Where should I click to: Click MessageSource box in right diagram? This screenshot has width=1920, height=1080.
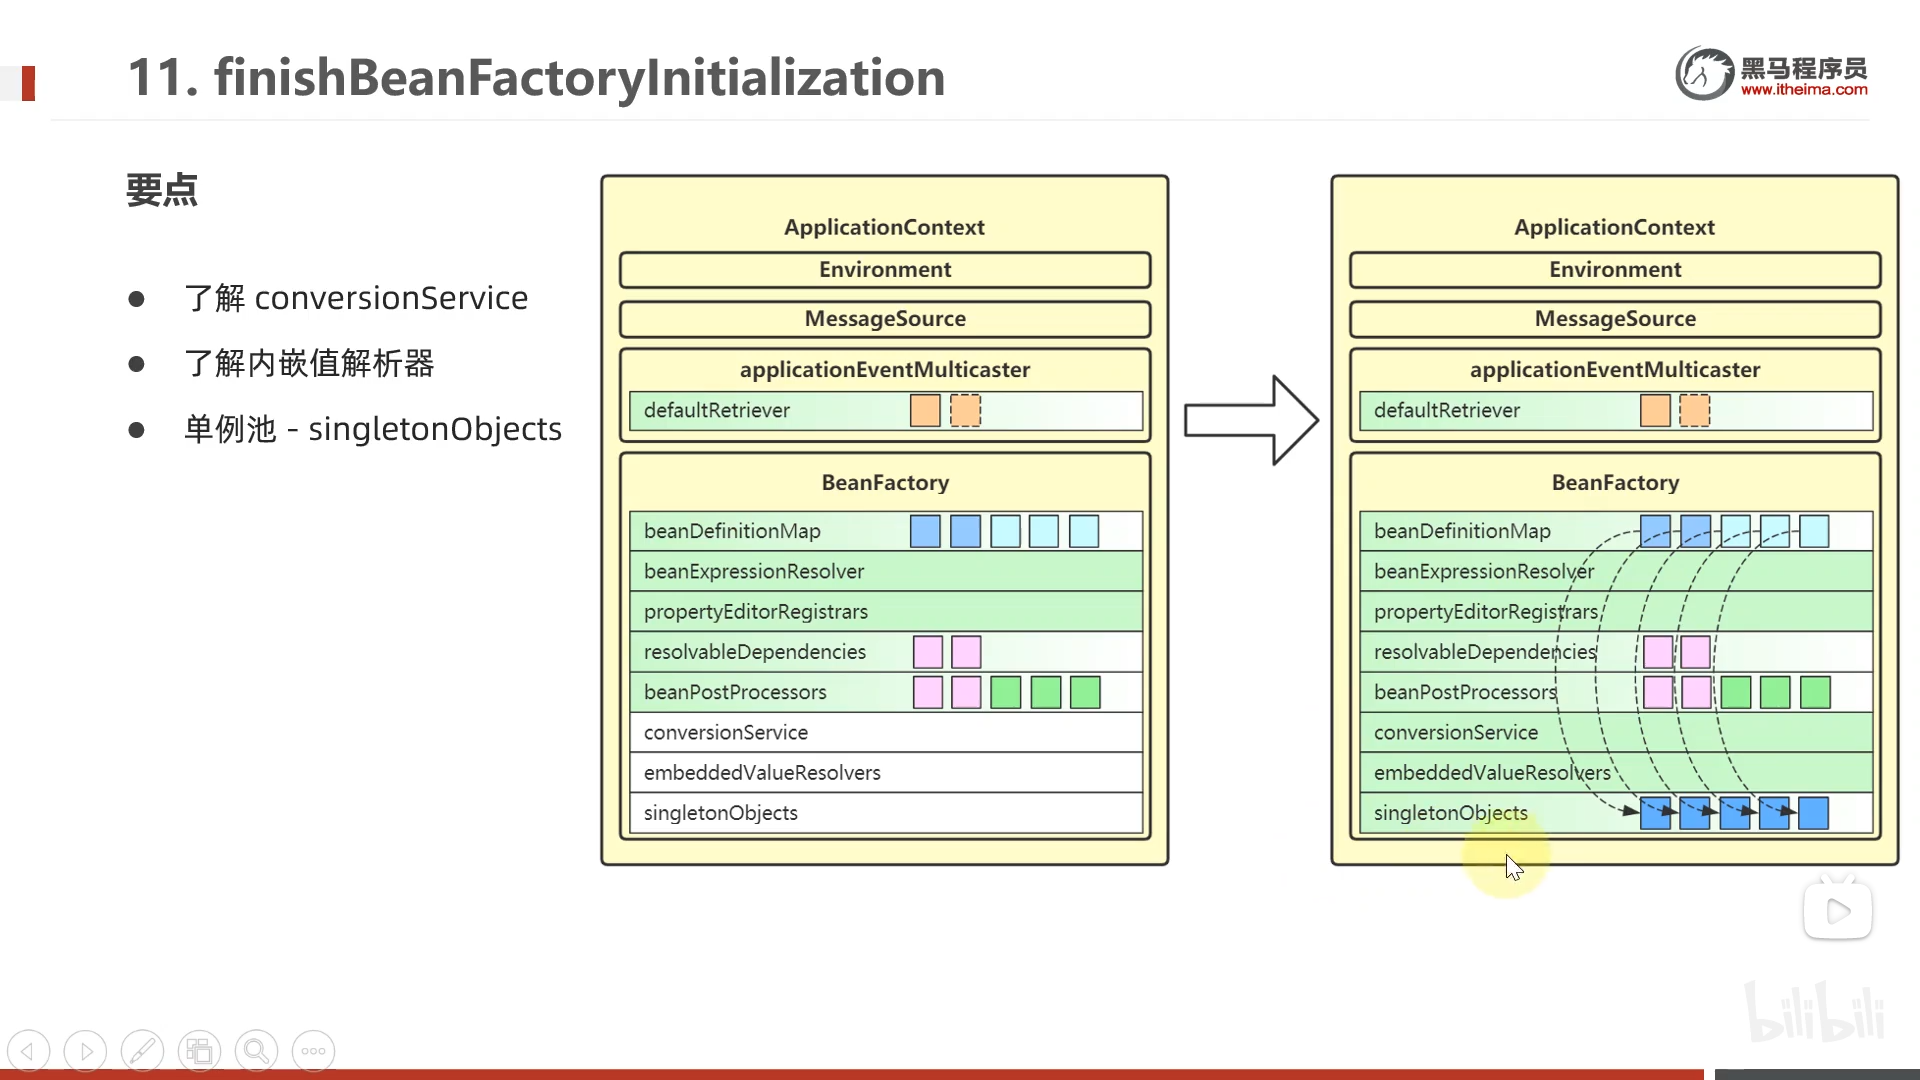[x=1615, y=319]
